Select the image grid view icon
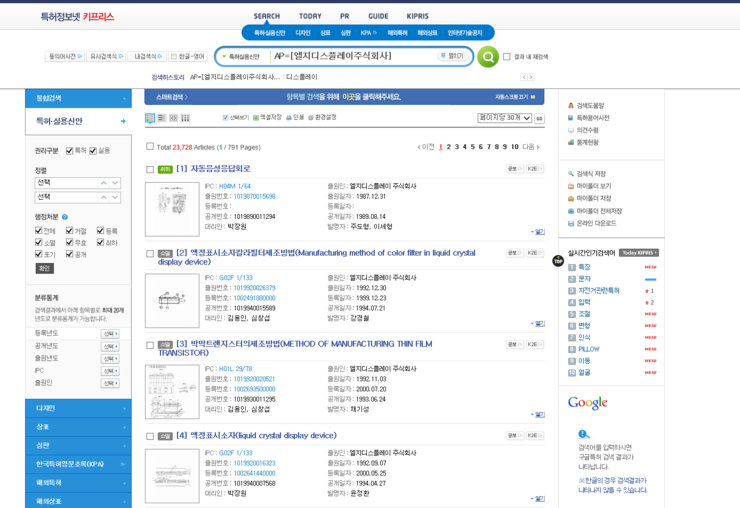 click(x=173, y=118)
